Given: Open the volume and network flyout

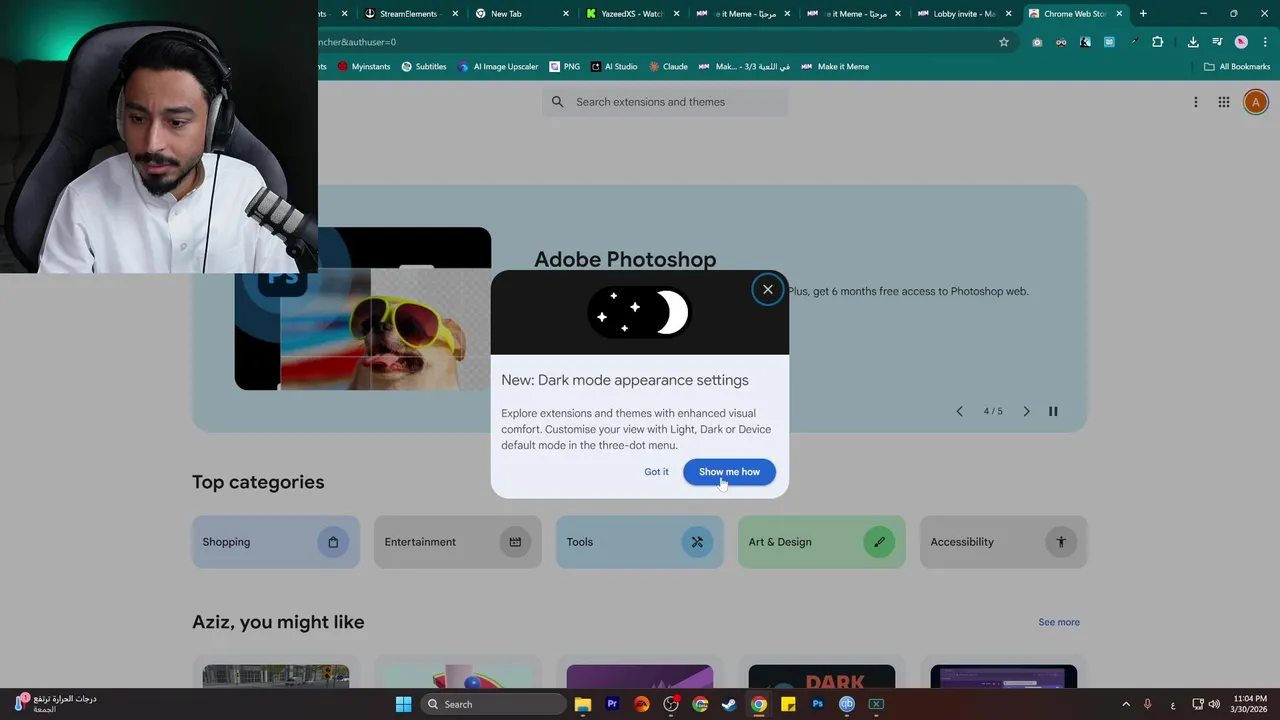Looking at the screenshot, I should pos(1206,704).
